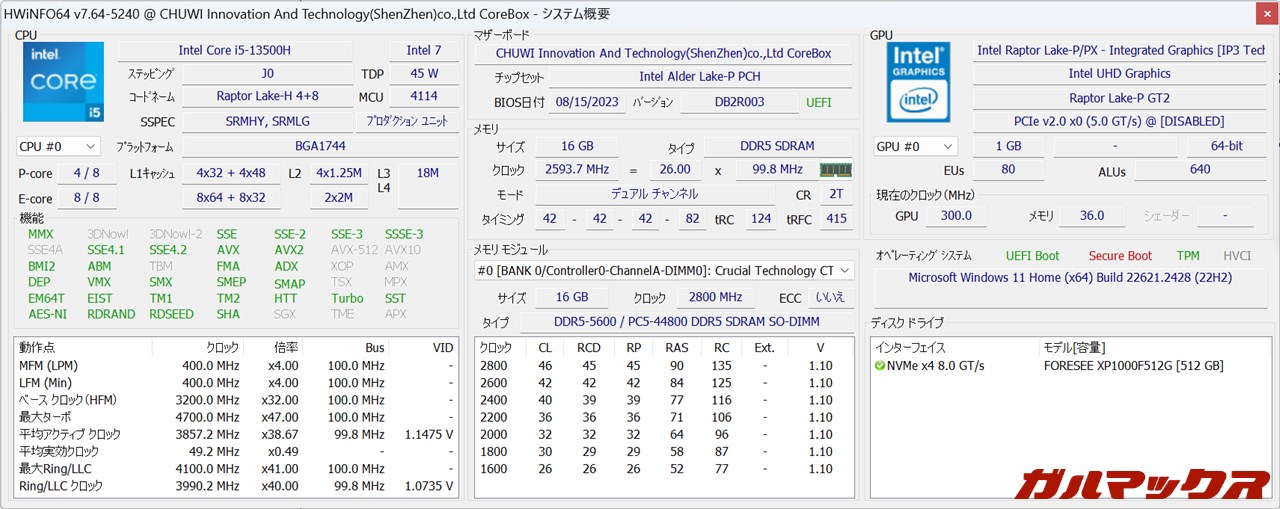Select the Raptor Lake-H 4+8 codename field
This screenshot has width=1280, height=509.
pyautogui.click(x=267, y=97)
